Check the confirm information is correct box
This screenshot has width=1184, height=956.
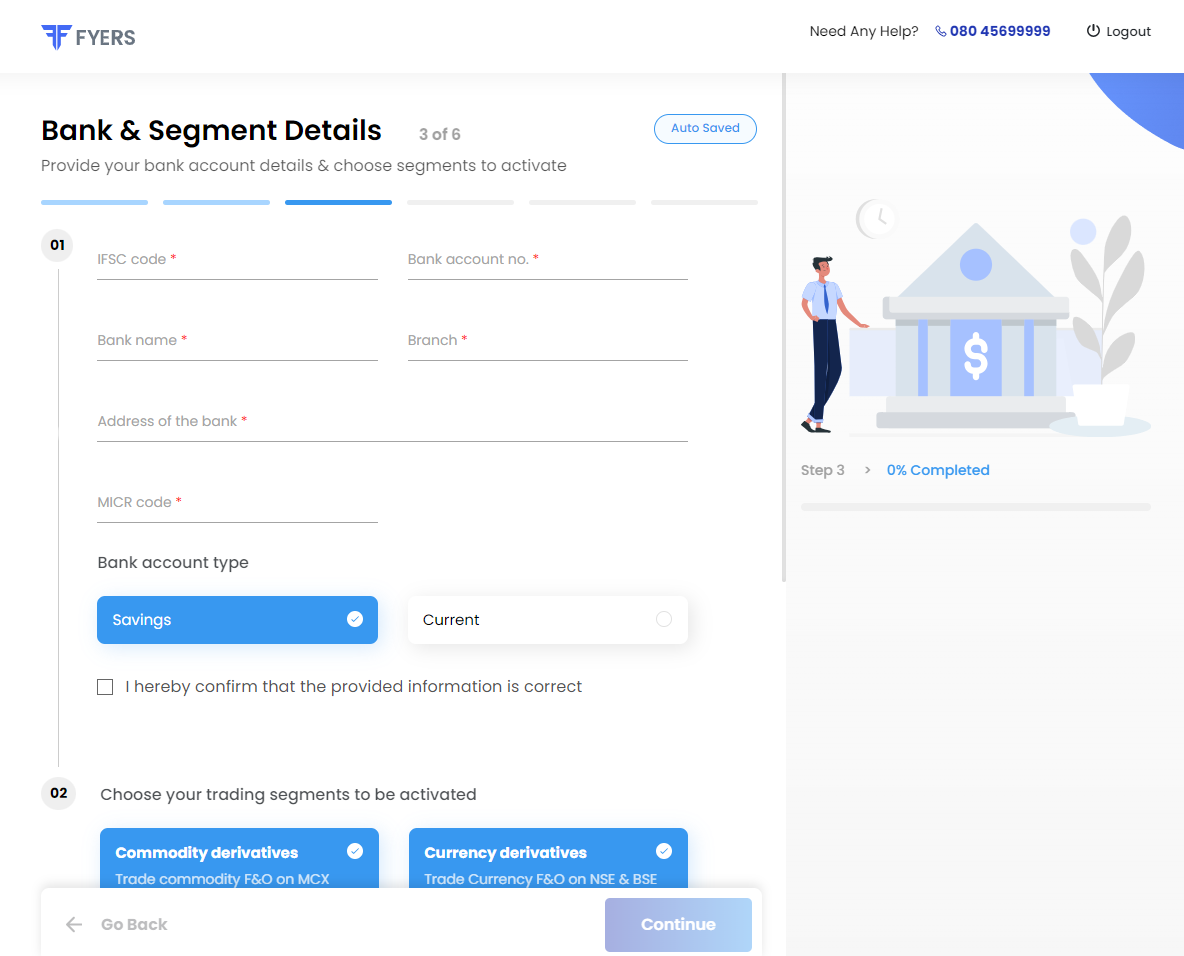tap(105, 687)
